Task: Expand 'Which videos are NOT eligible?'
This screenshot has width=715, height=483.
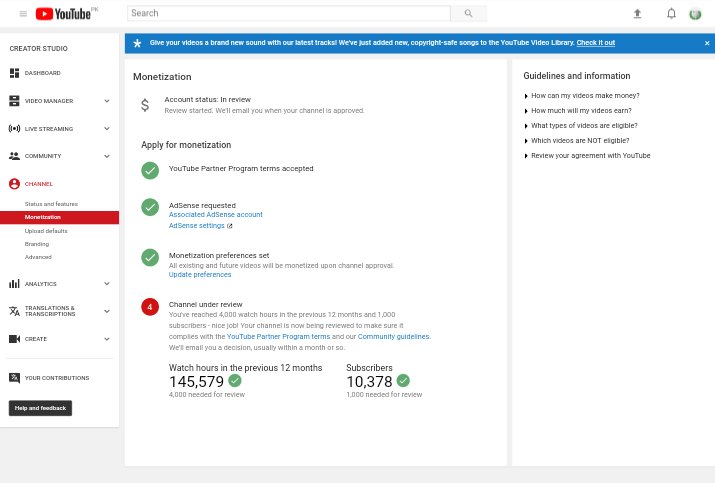Action: point(576,141)
